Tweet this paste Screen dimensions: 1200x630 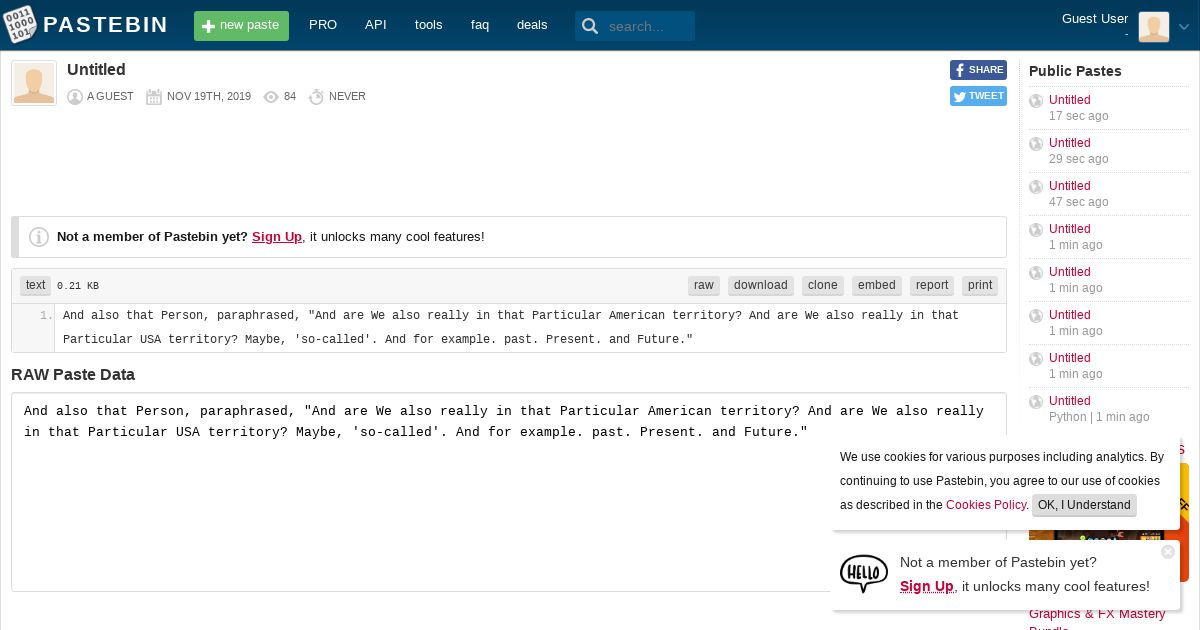click(978, 96)
